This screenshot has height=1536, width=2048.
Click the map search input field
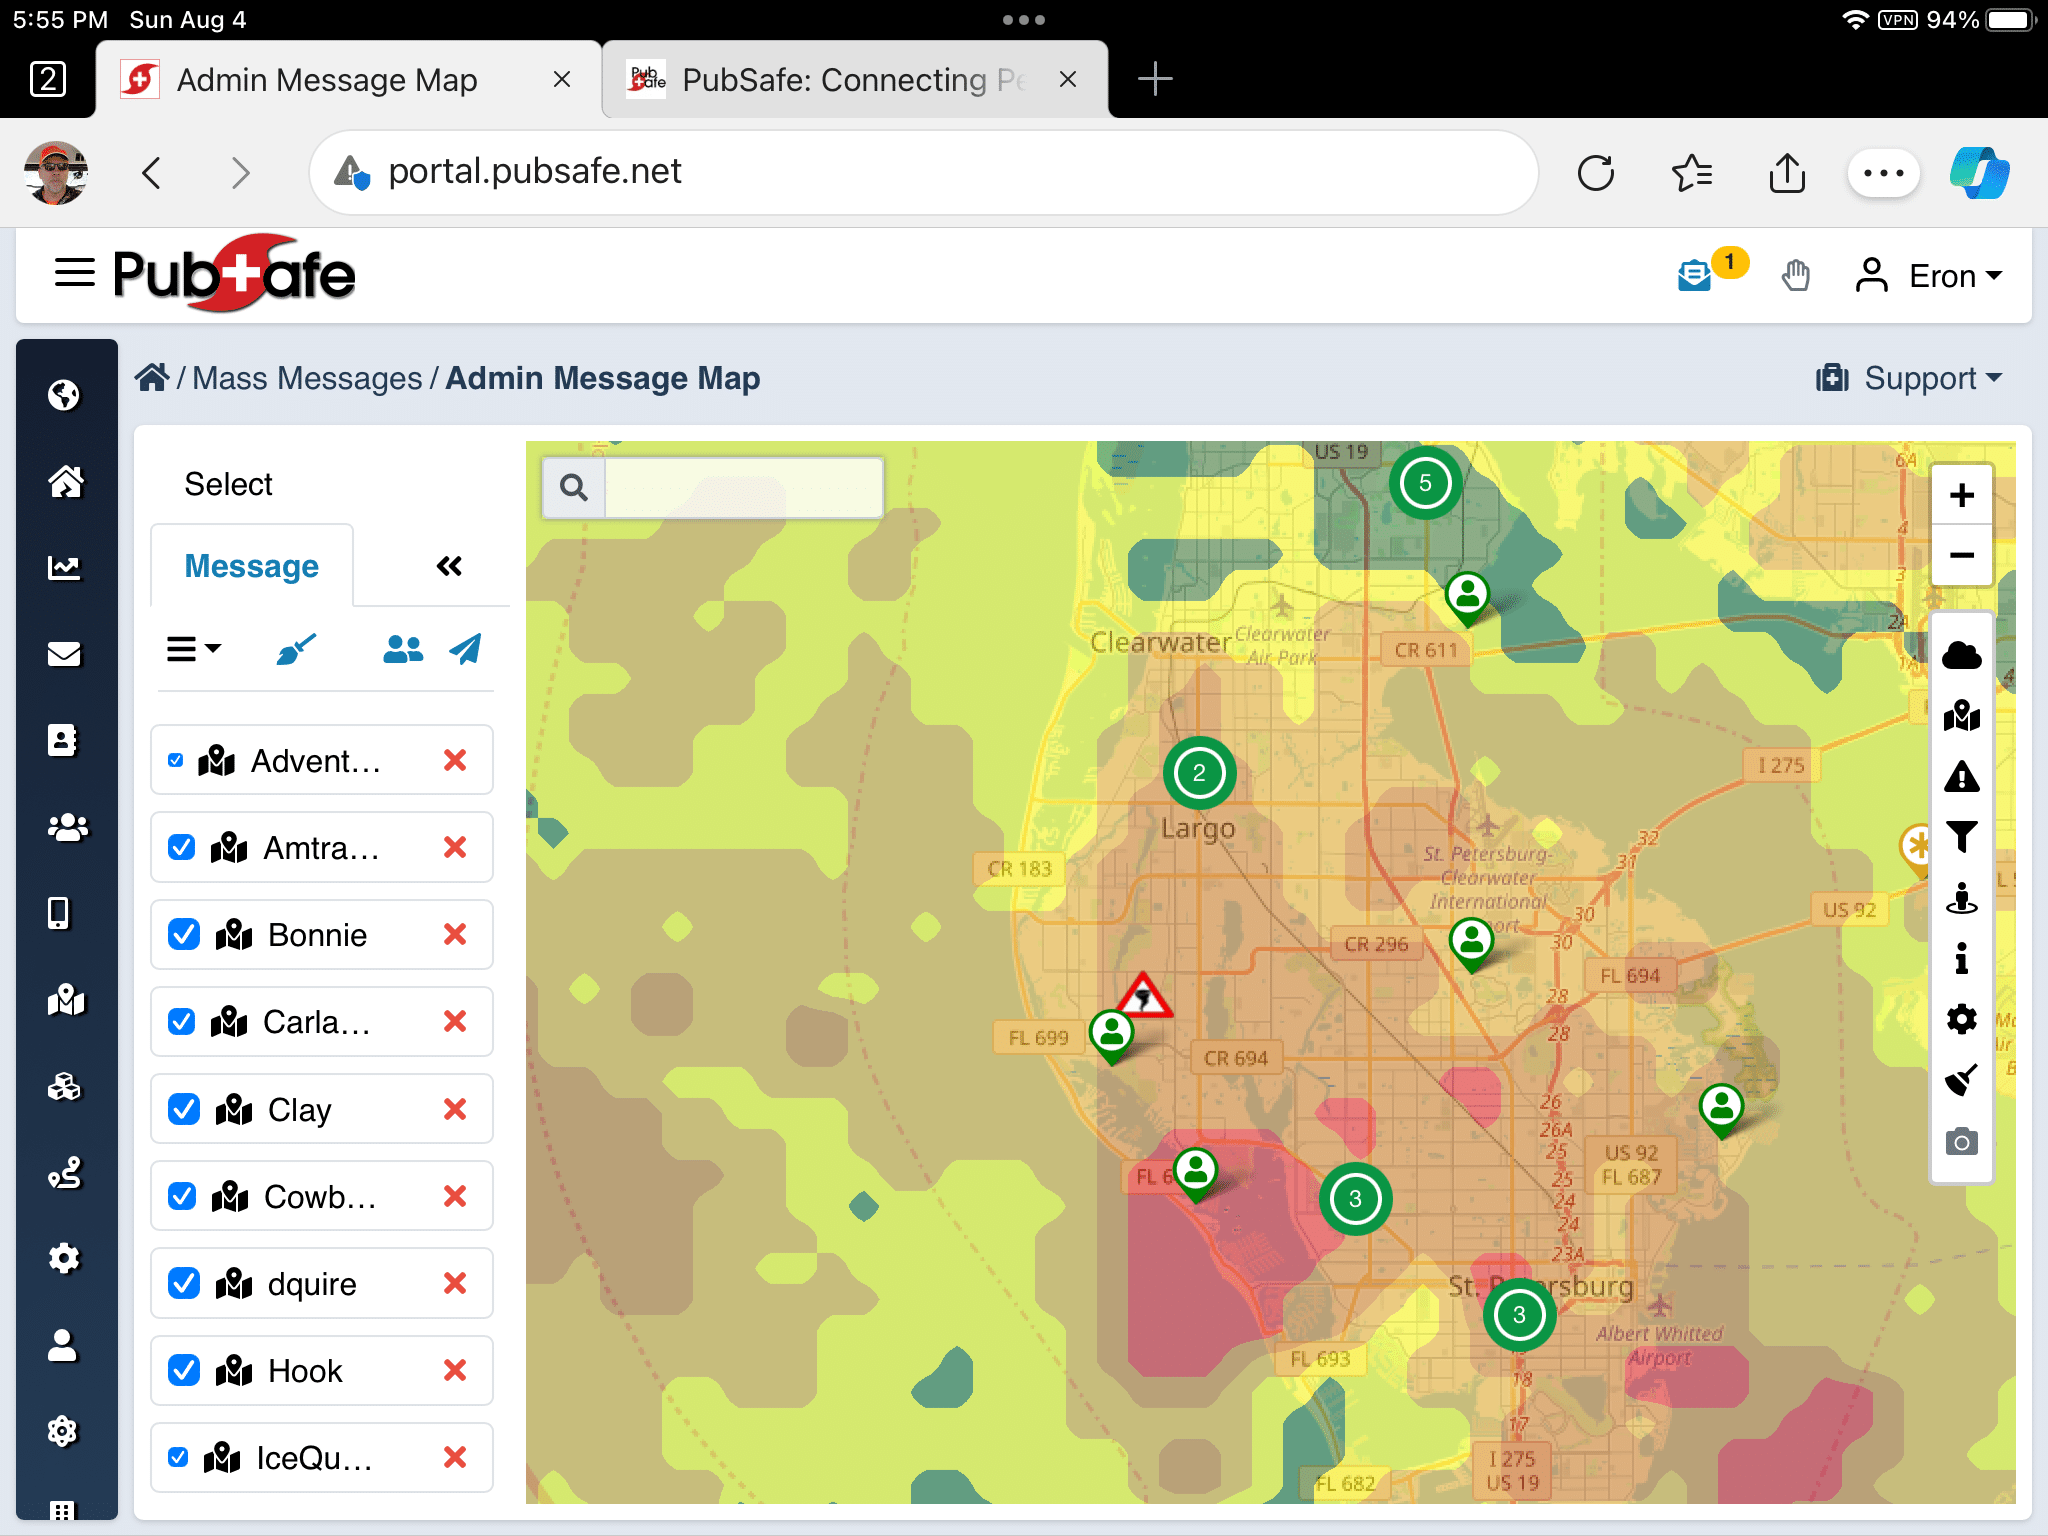(x=743, y=487)
